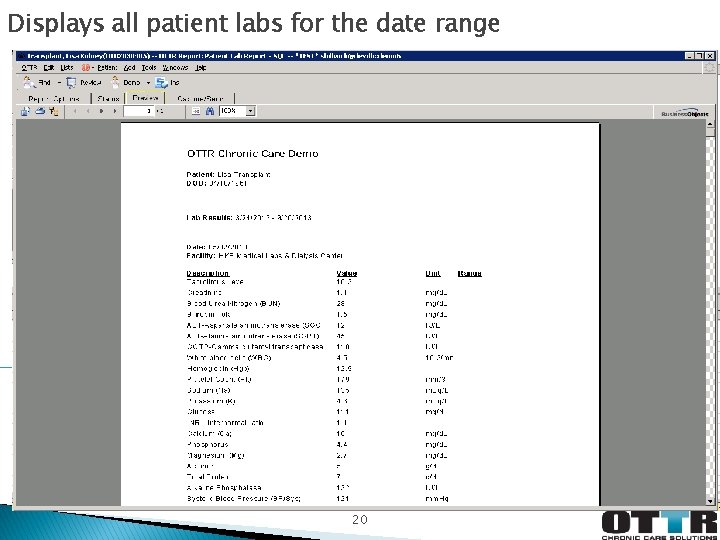This screenshot has width=720, height=540.
Task: Switch to the Report Options tab
Action: coord(54,99)
